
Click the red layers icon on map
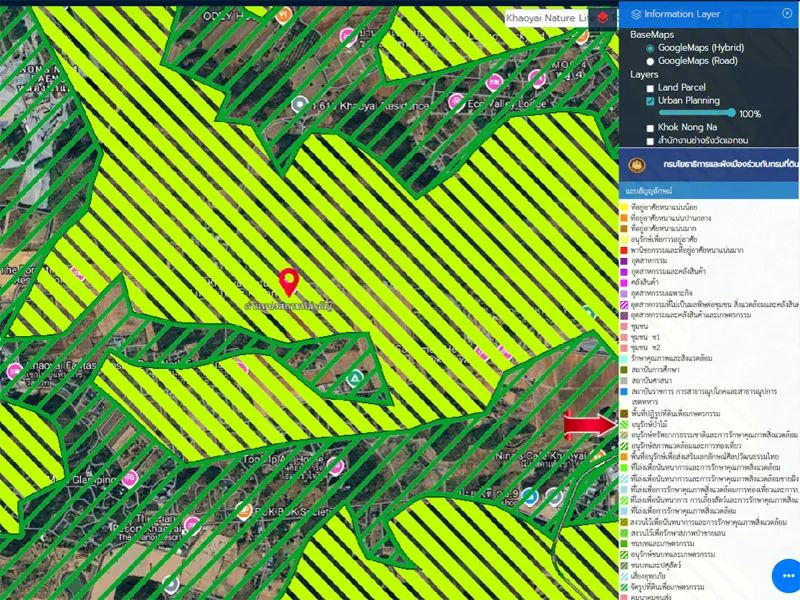point(602,17)
